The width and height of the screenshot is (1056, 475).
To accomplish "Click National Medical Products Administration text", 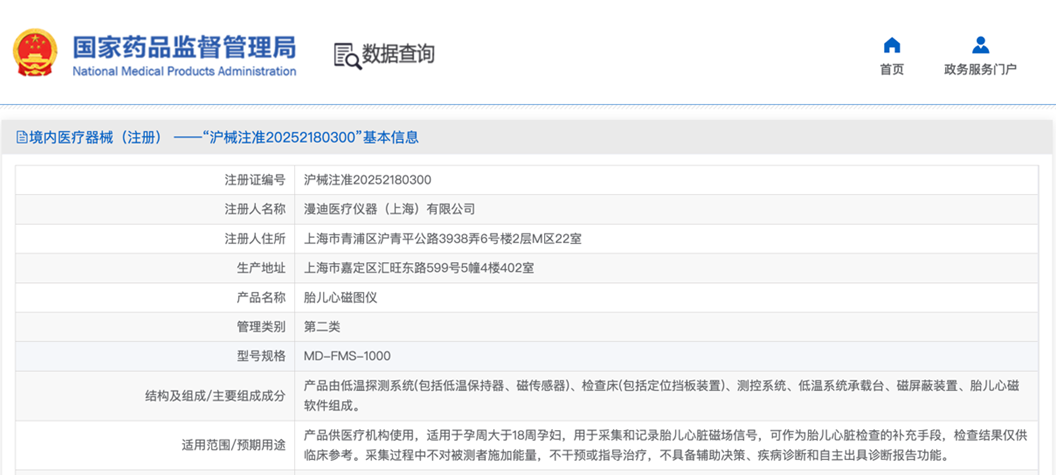I will point(184,71).
